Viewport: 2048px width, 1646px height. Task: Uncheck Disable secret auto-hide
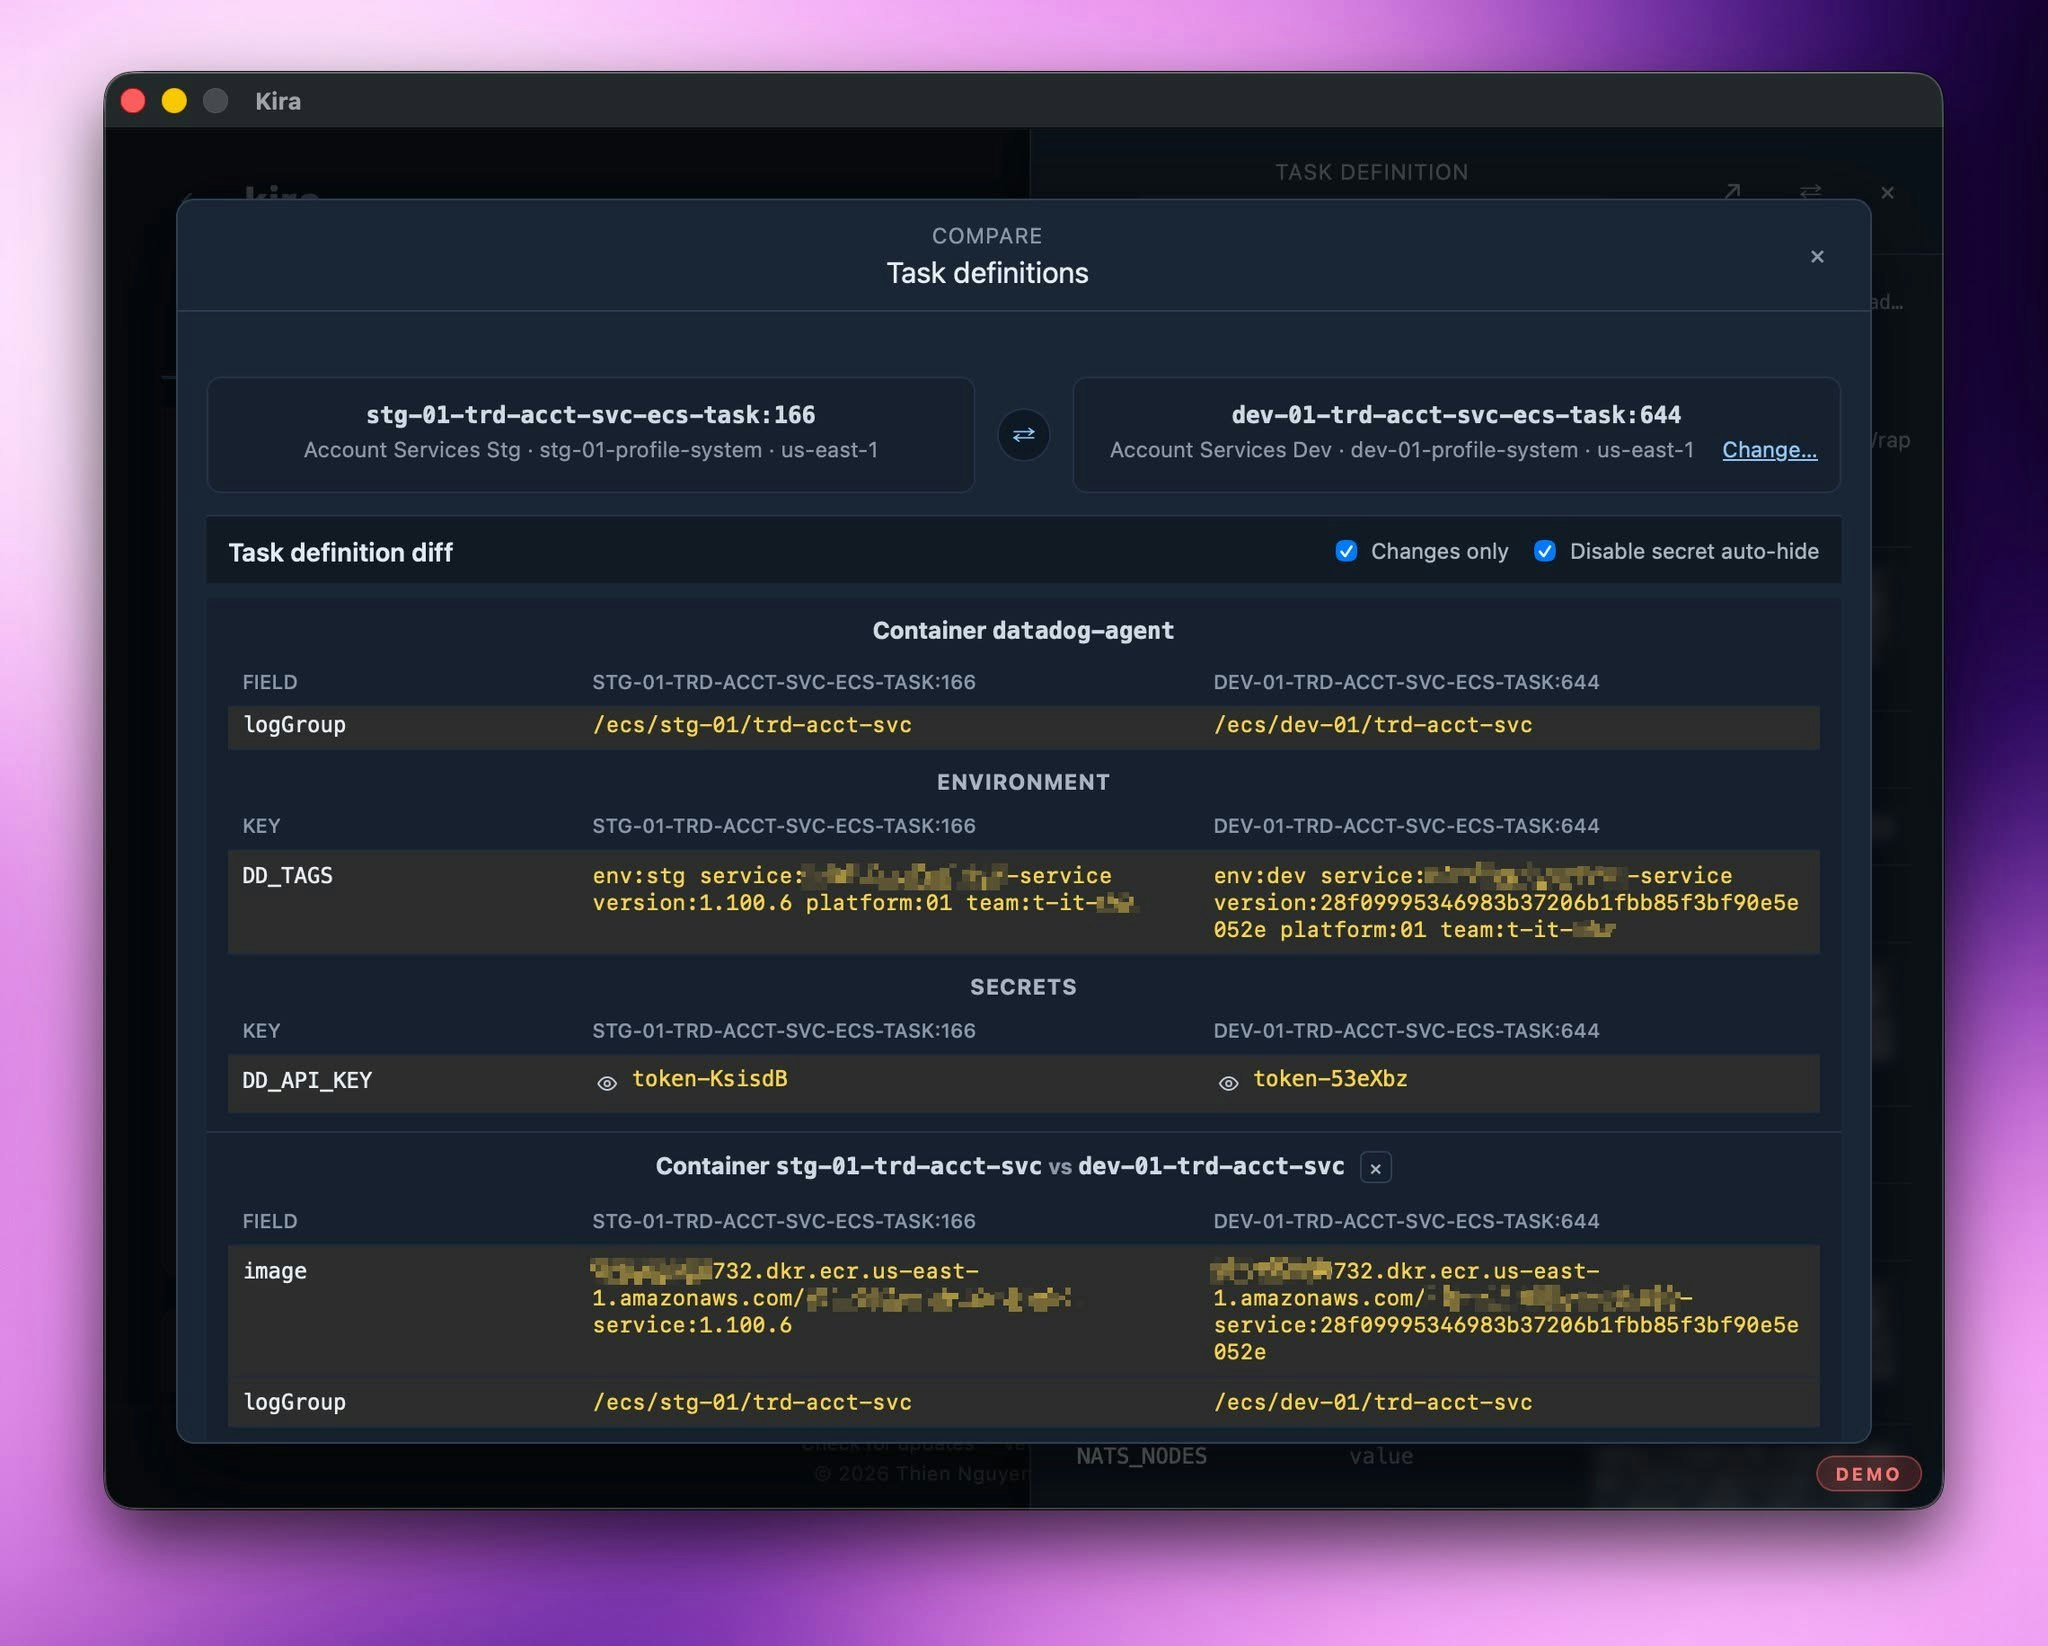[1544, 551]
